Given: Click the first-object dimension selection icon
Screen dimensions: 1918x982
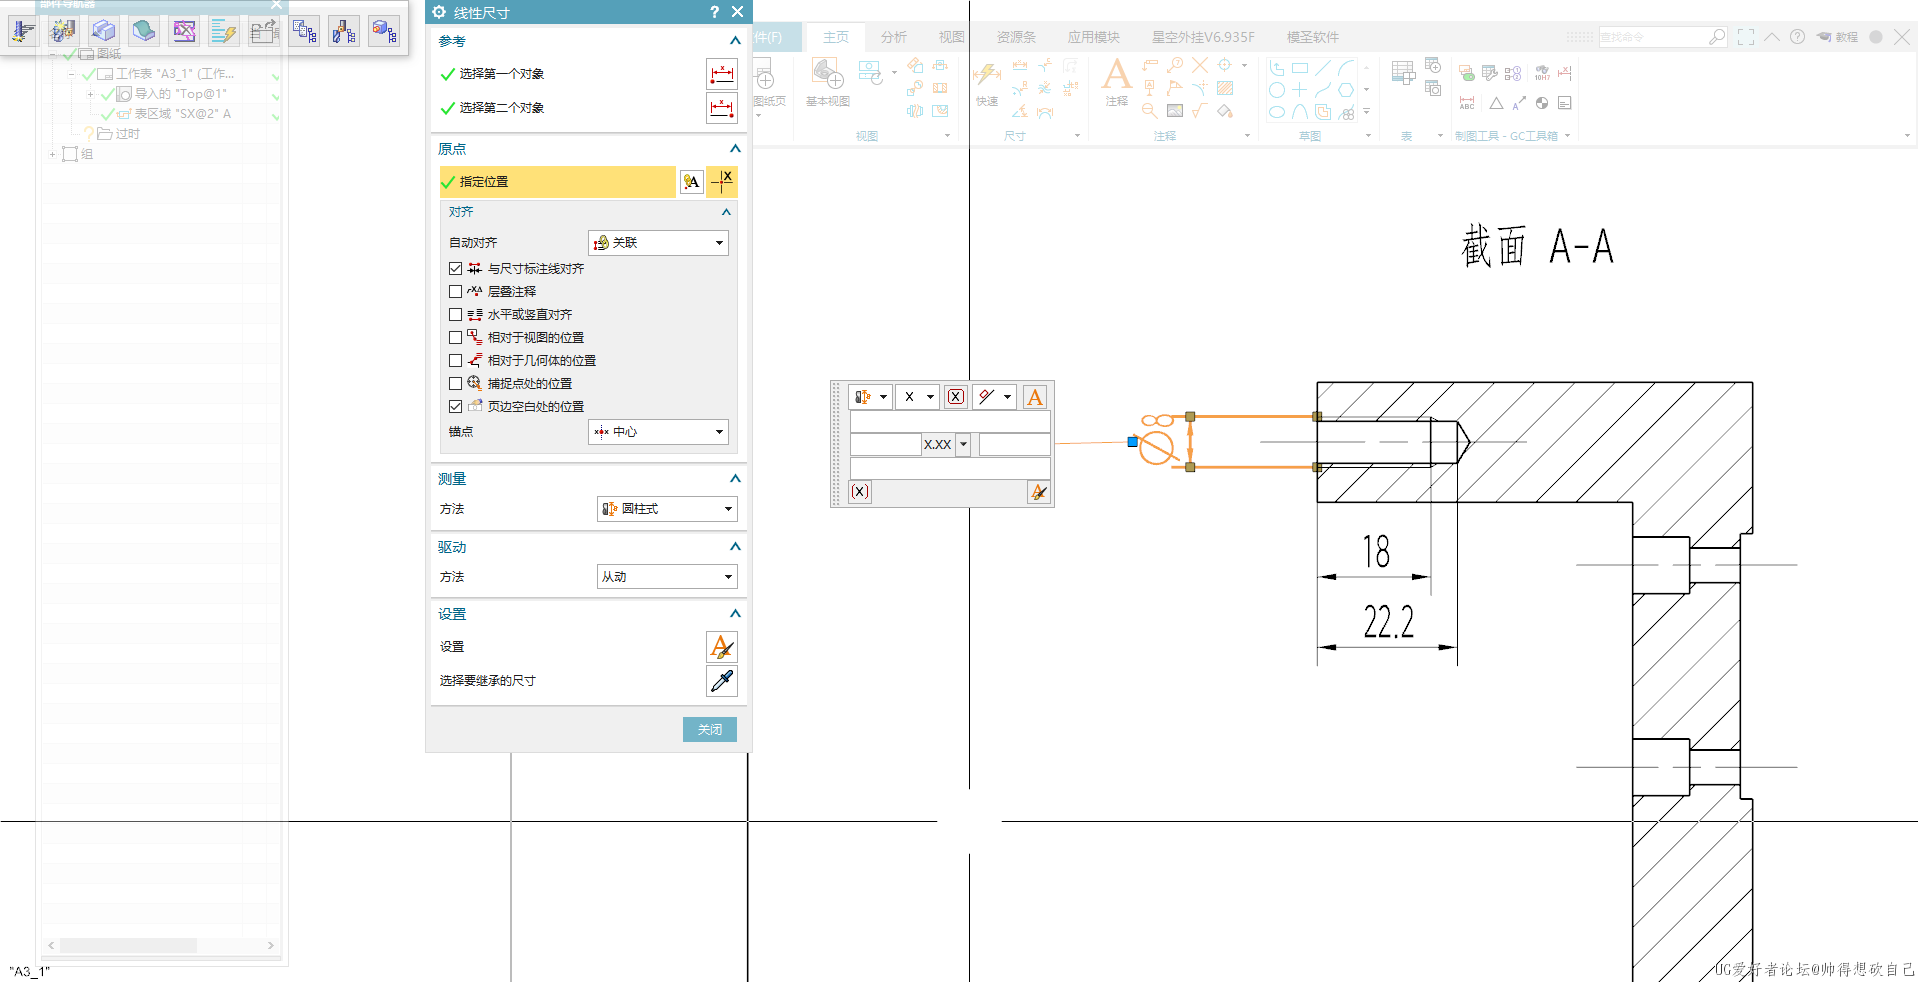Looking at the screenshot, I should [722, 74].
